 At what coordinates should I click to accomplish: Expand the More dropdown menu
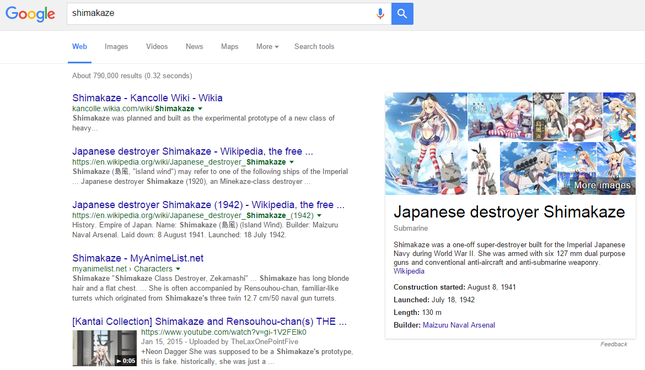(x=267, y=47)
